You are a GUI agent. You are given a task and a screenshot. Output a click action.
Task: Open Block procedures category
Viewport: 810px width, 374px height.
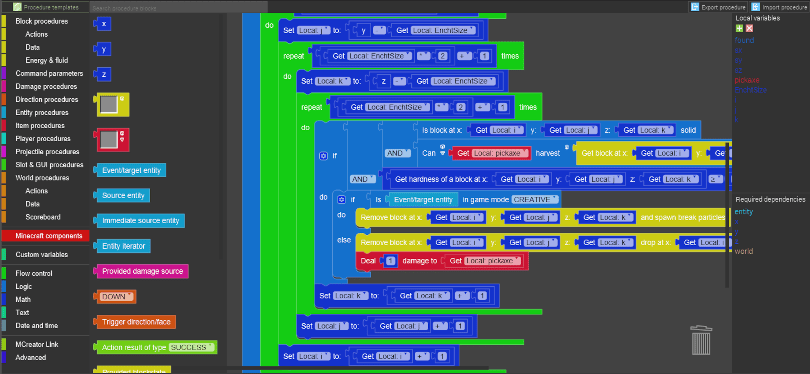42,21
